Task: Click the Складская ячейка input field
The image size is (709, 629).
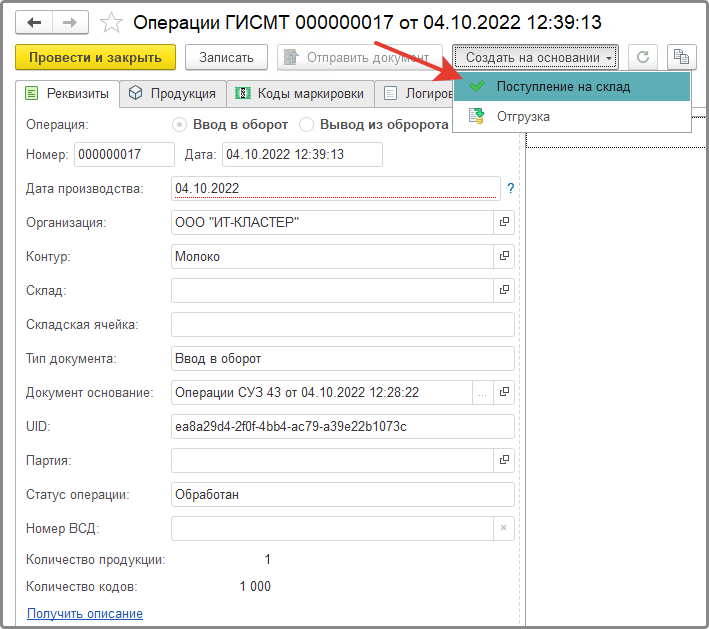Action: point(343,324)
